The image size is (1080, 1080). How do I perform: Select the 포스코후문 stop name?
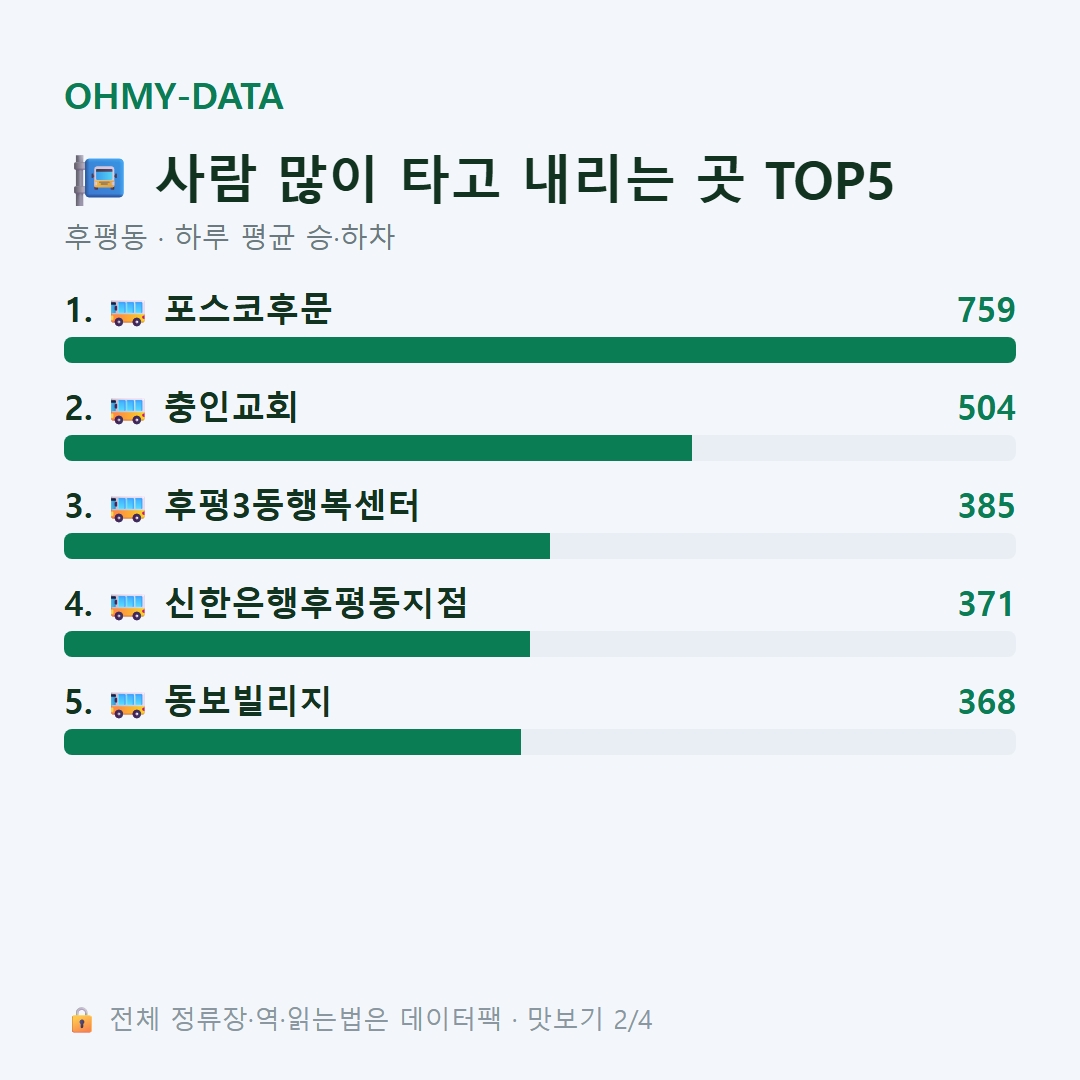click(249, 309)
